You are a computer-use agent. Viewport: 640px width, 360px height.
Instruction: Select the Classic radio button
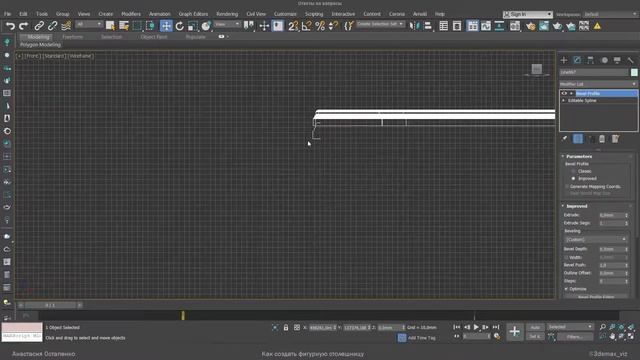(573, 171)
